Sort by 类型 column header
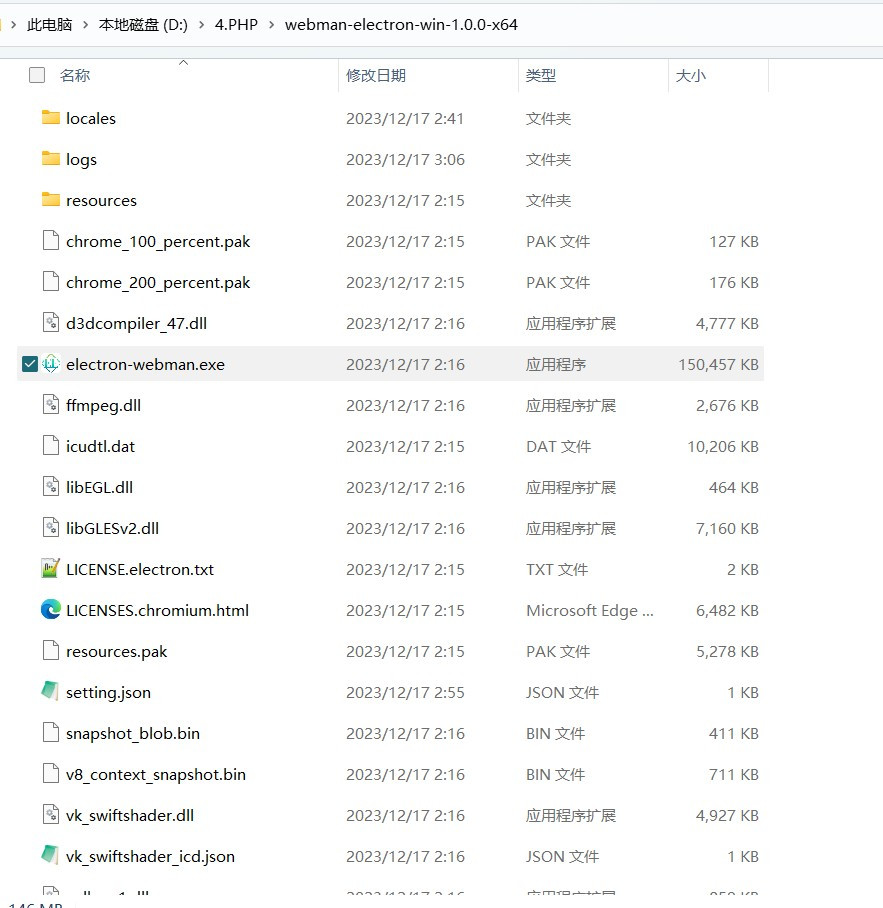Viewport: 883px width, 908px height. pos(541,75)
